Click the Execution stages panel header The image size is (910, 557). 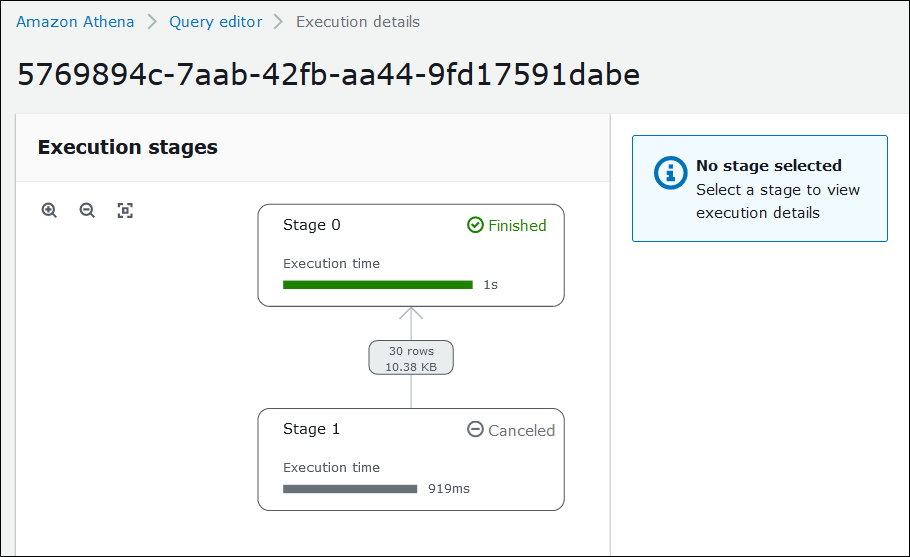[x=128, y=147]
